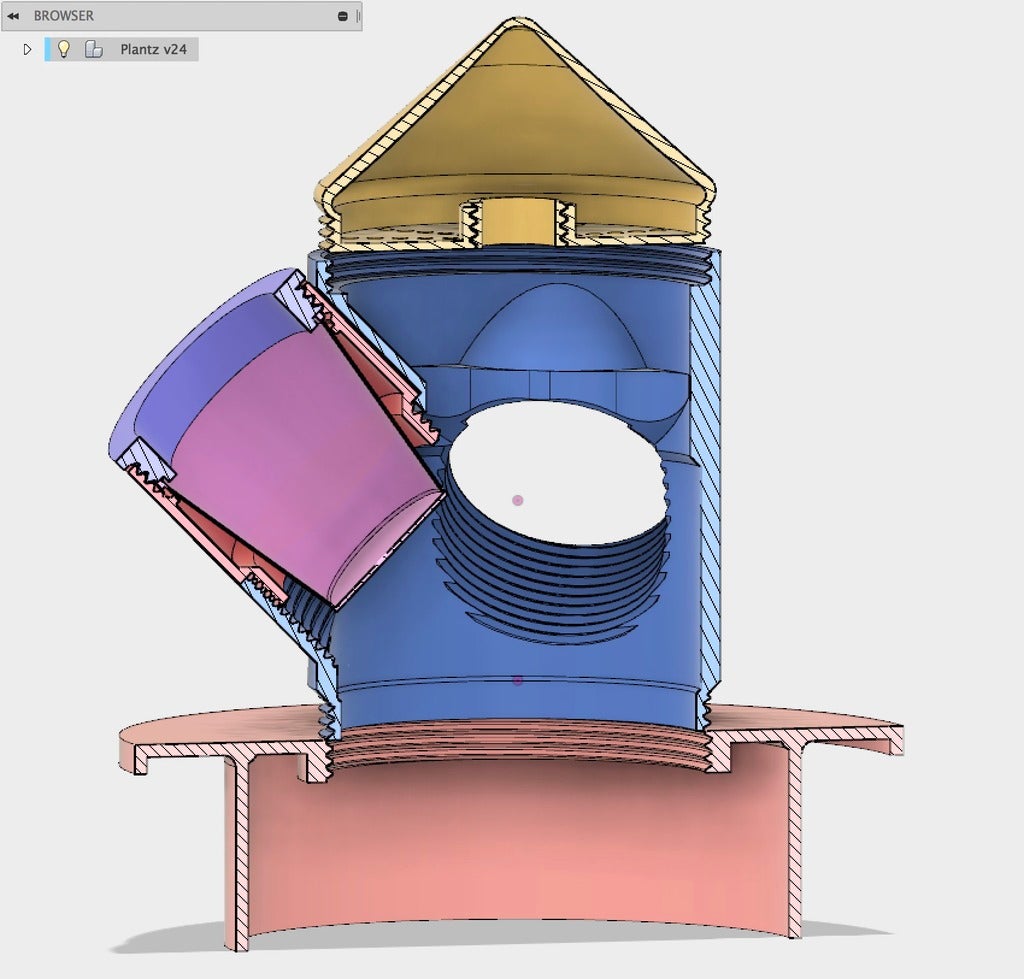Click the pink sketch point near the body bottom
Screen dimensions: 1024x979
518,681
